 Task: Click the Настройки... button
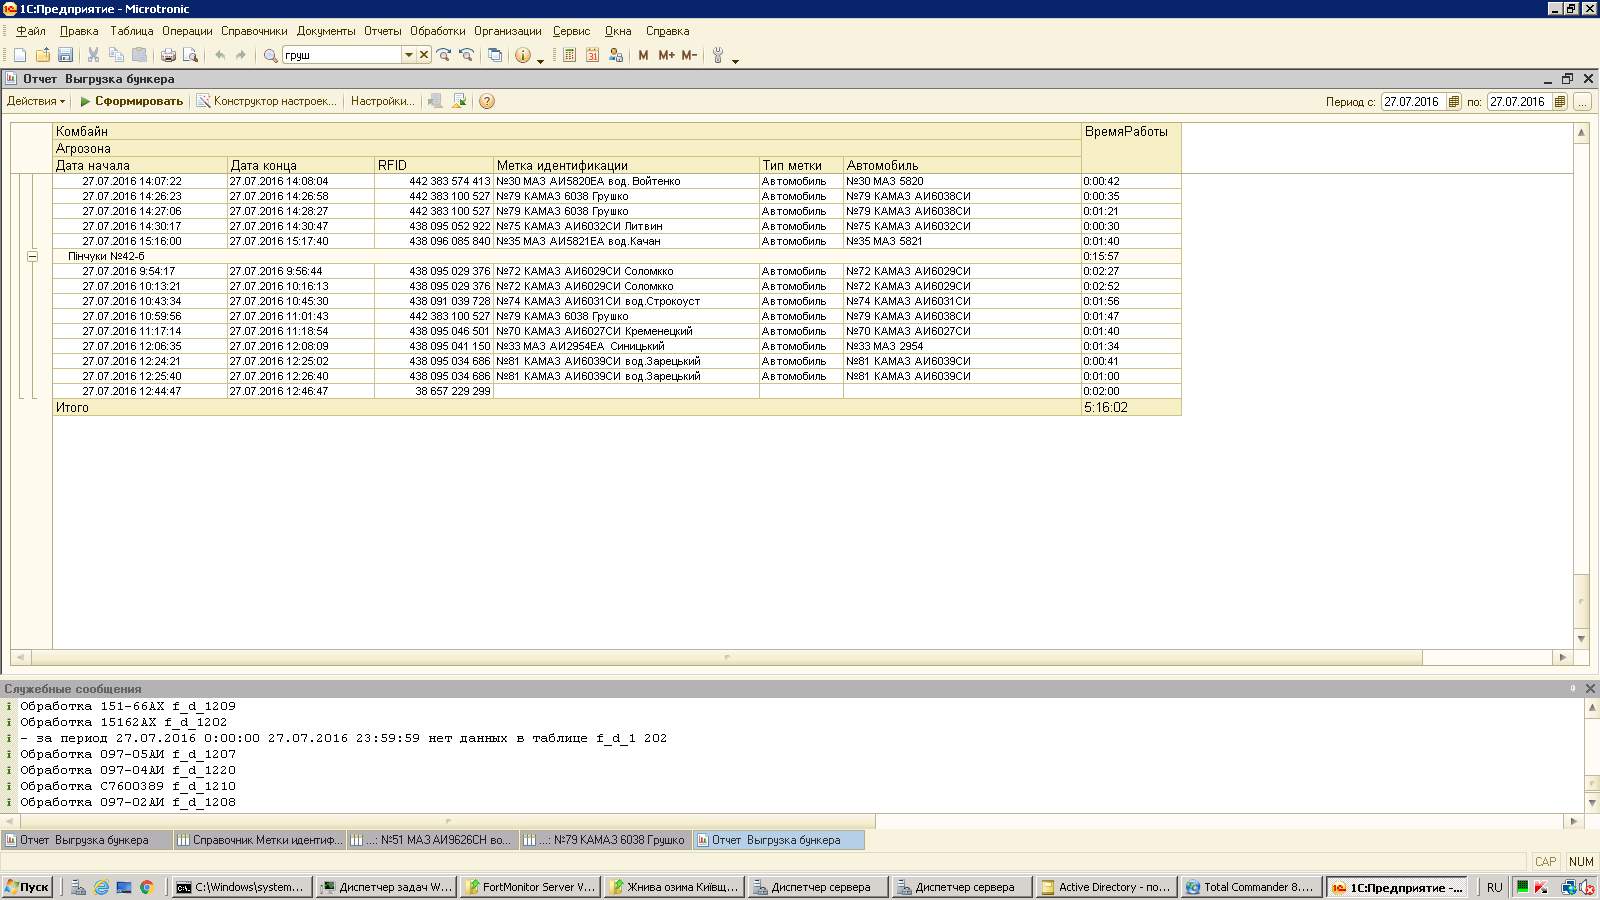pyautogui.click(x=382, y=101)
